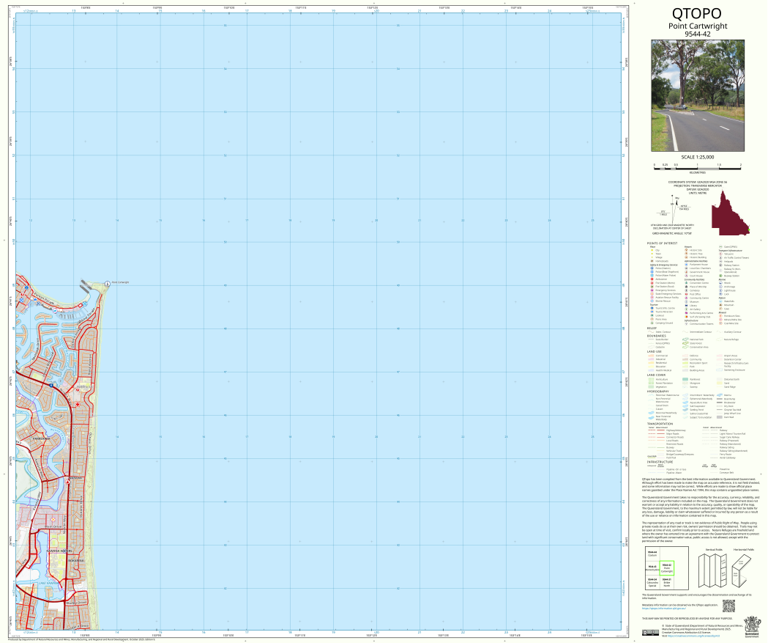Click the breakwater jetties at the river mouth

pos(85,285)
